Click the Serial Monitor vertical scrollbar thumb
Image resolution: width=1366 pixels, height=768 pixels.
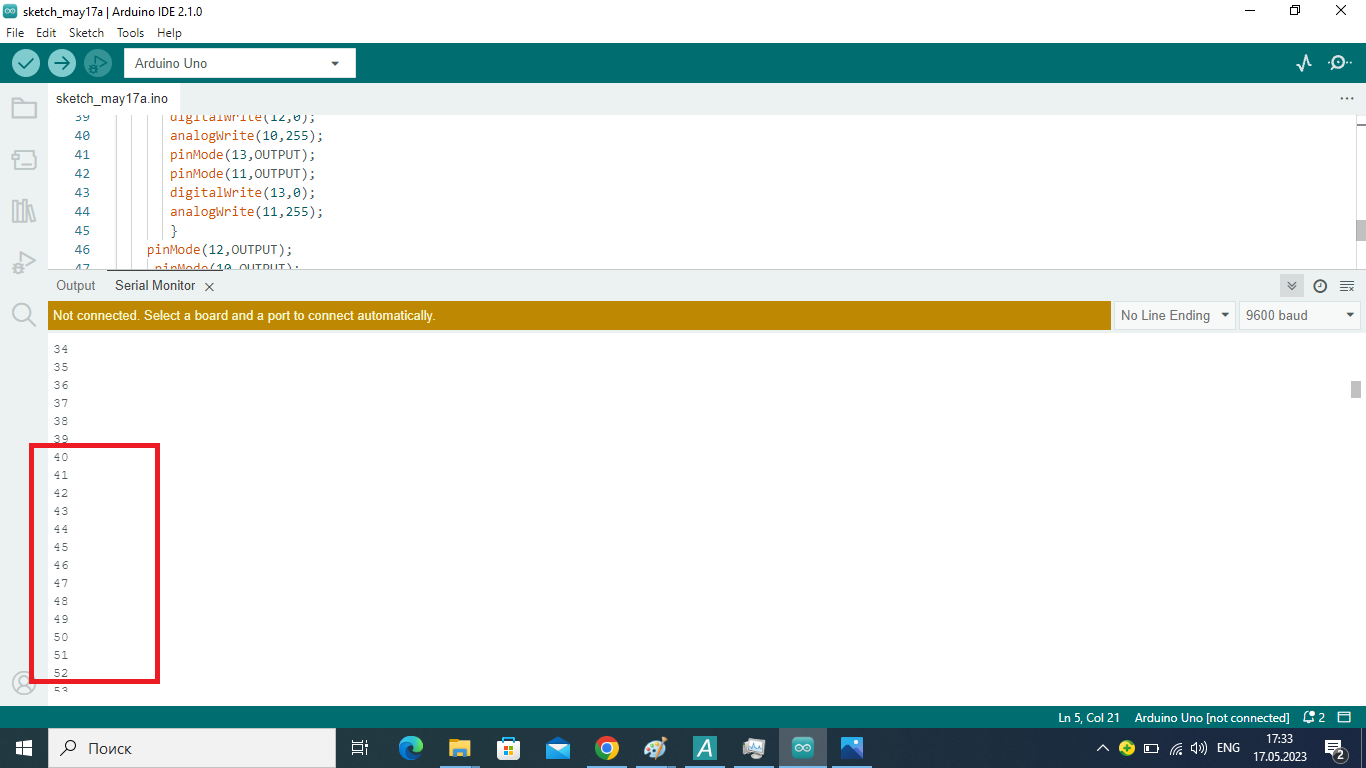(x=1356, y=389)
